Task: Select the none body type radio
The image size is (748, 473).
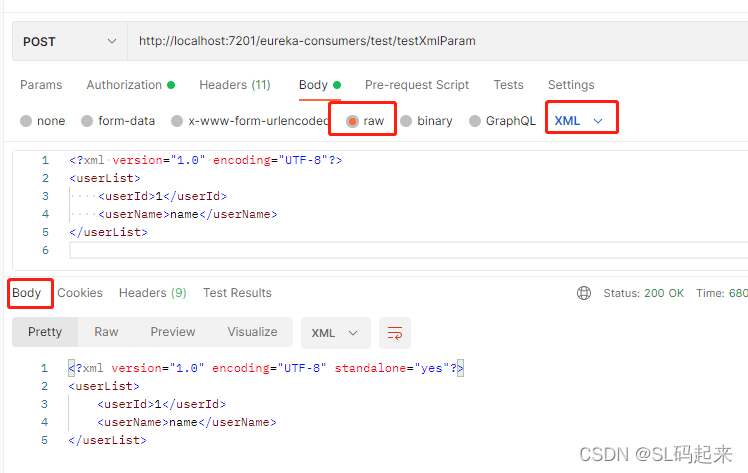Action: [x=26, y=121]
